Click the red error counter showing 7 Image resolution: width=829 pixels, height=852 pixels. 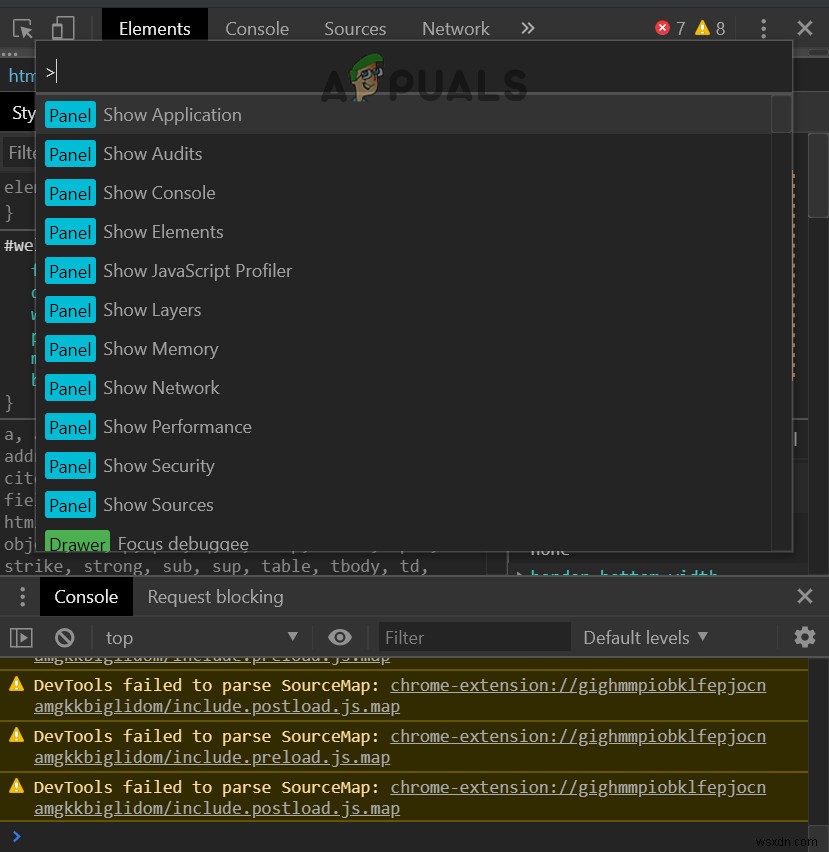pyautogui.click(x=668, y=28)
